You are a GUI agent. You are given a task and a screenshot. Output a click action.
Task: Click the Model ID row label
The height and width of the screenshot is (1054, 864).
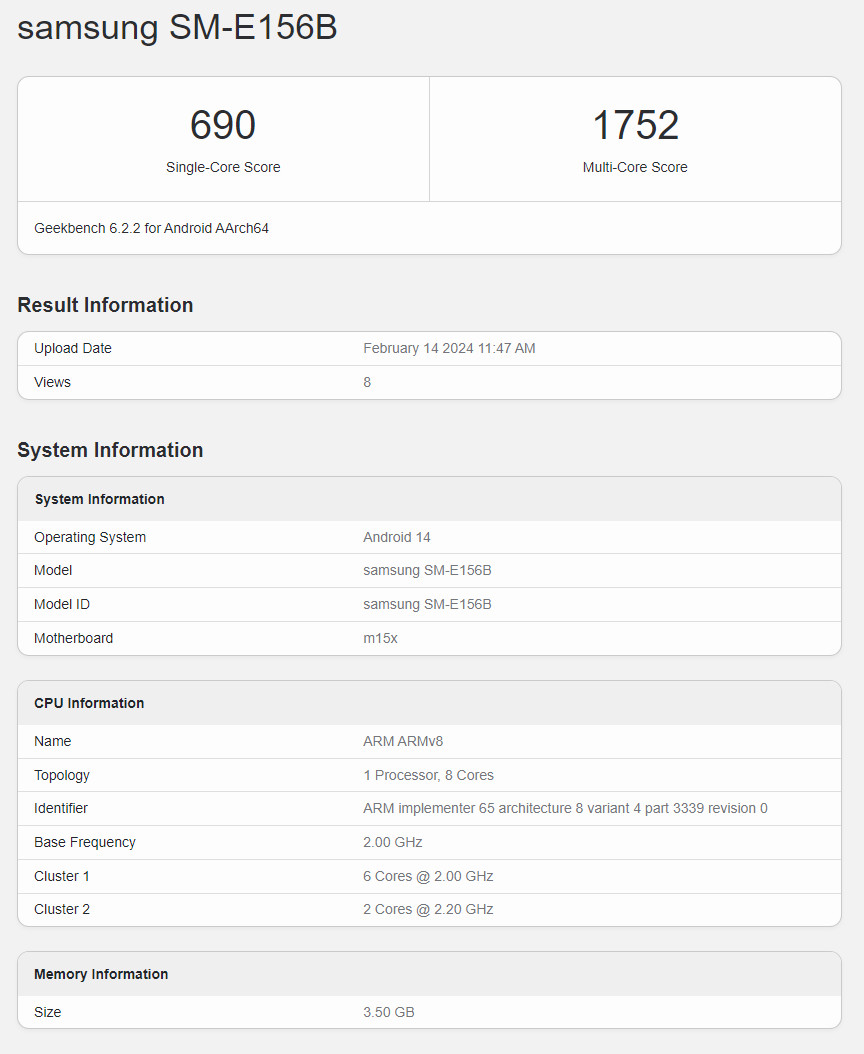62,604
